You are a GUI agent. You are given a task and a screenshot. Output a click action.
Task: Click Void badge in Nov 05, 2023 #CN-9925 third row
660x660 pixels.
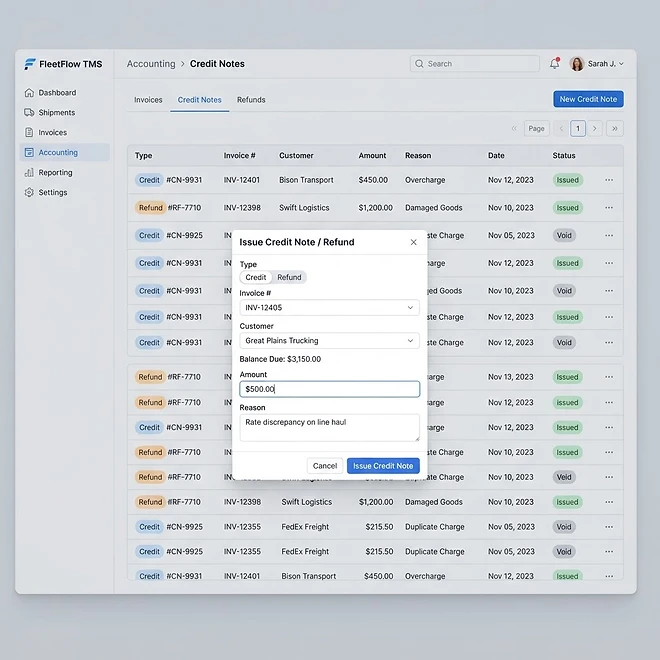564,235
